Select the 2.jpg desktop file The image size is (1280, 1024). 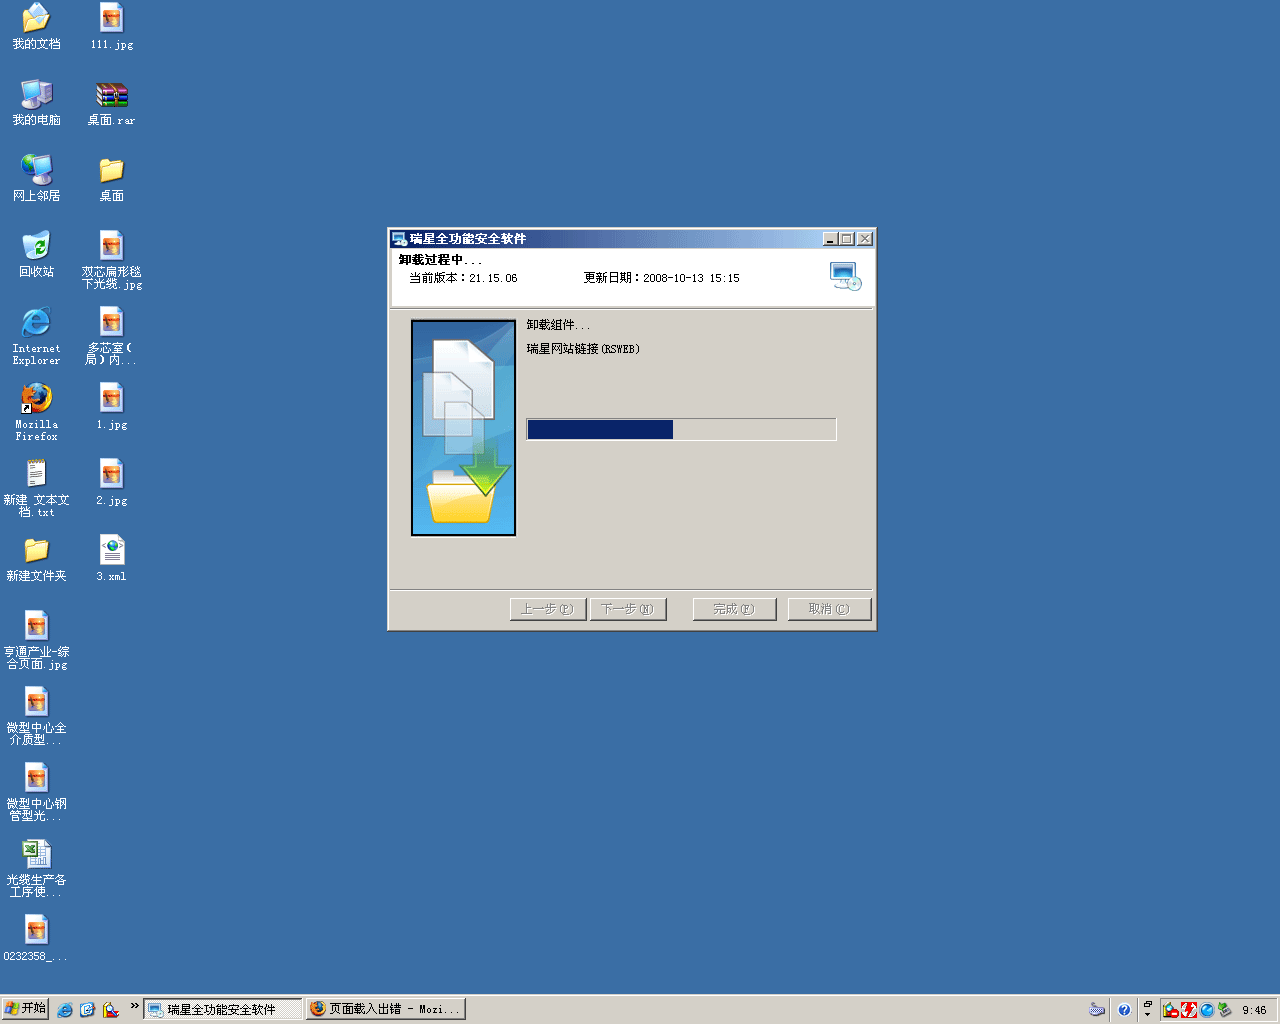point(112,482)
